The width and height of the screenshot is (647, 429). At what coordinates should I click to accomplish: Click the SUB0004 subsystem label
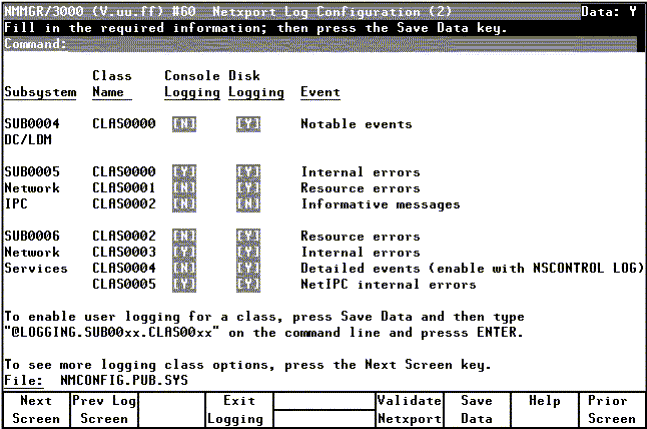pyautogui.click(x=32, y=123)
